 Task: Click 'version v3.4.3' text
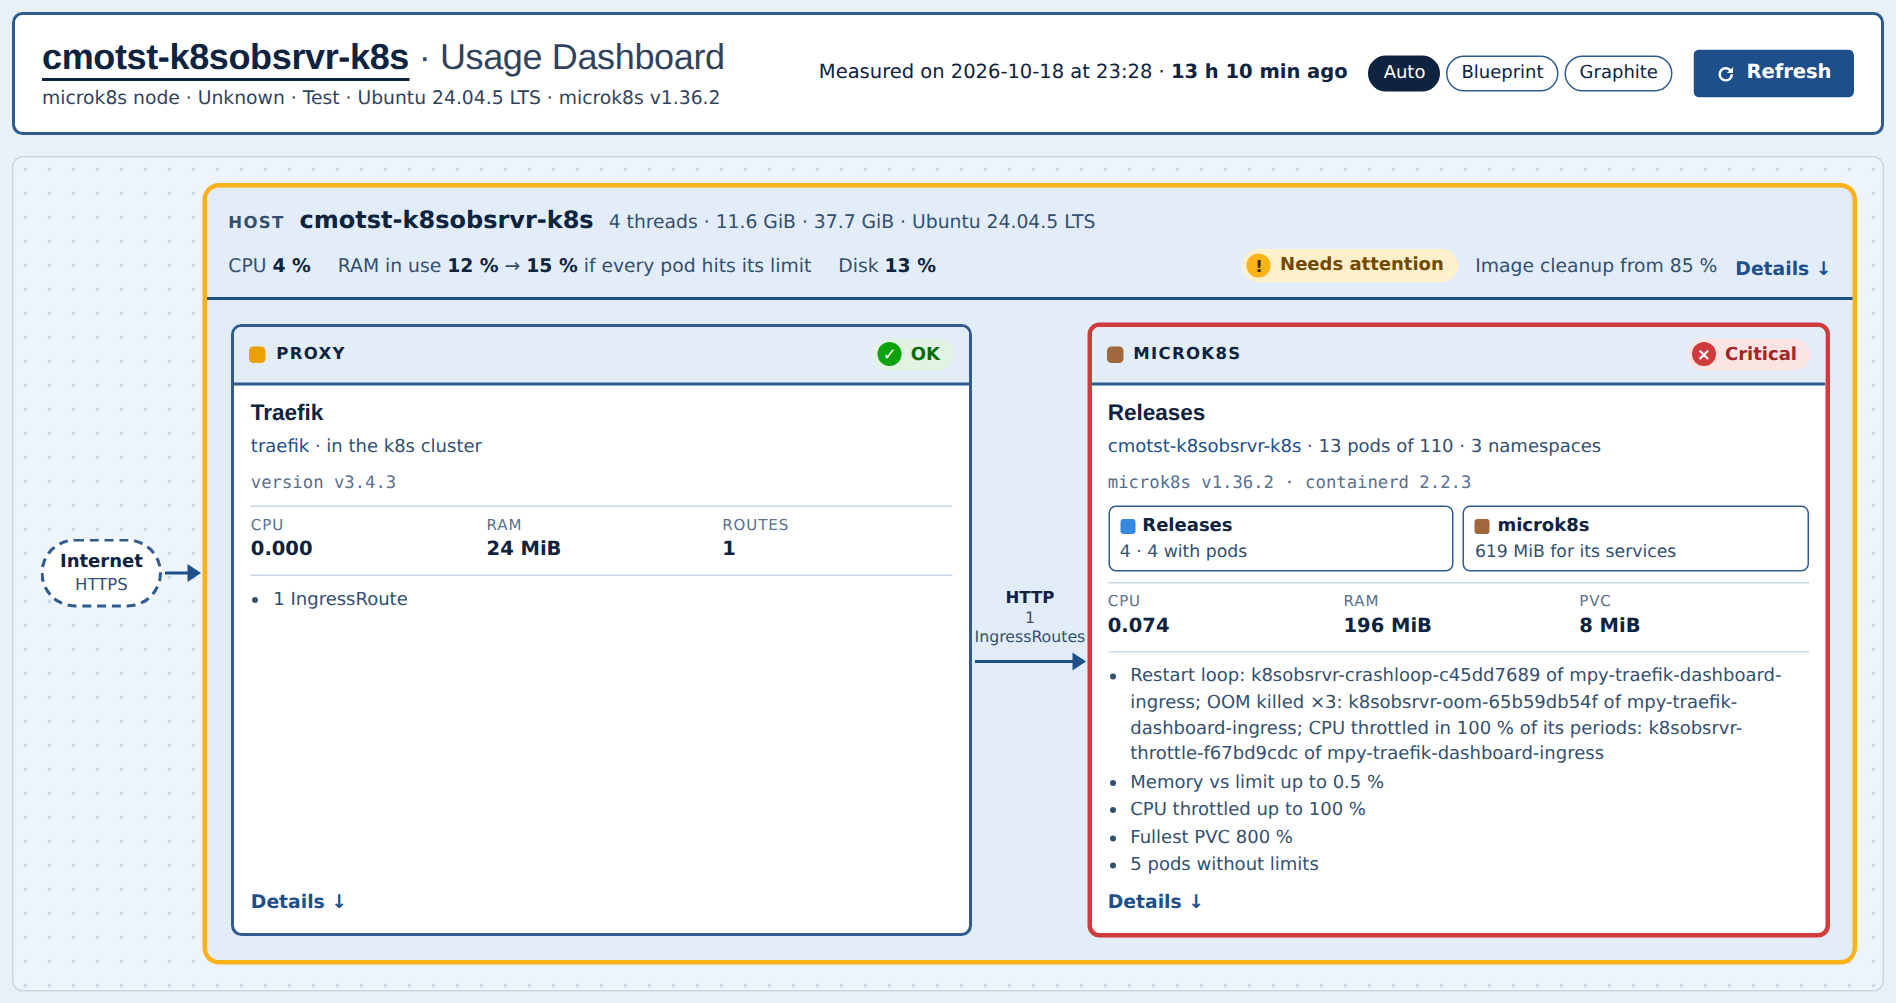tap(323, 482)
